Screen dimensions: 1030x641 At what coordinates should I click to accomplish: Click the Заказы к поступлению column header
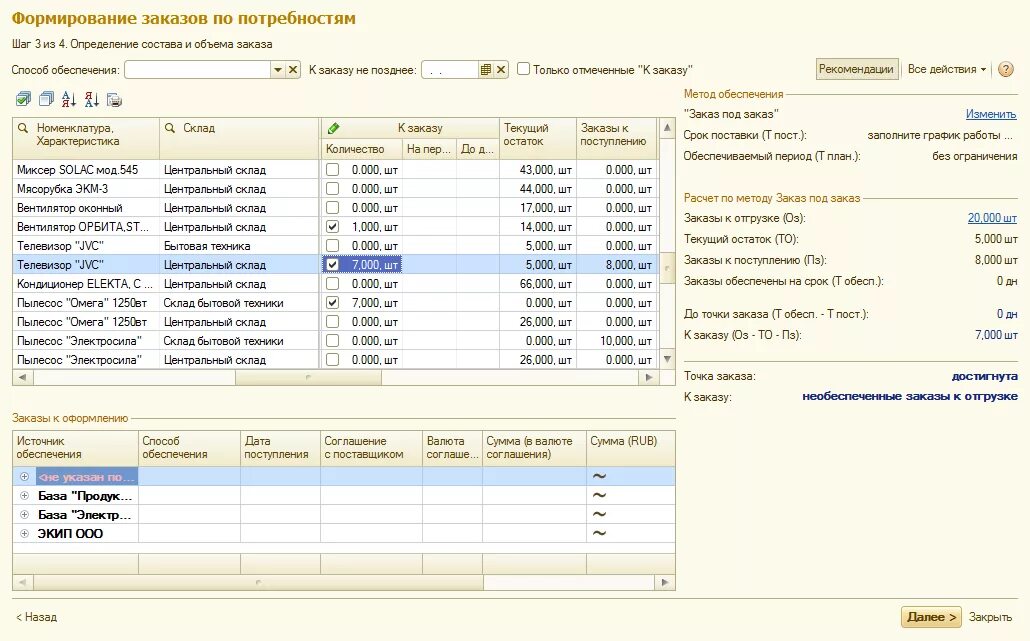(x=616, y=139)
